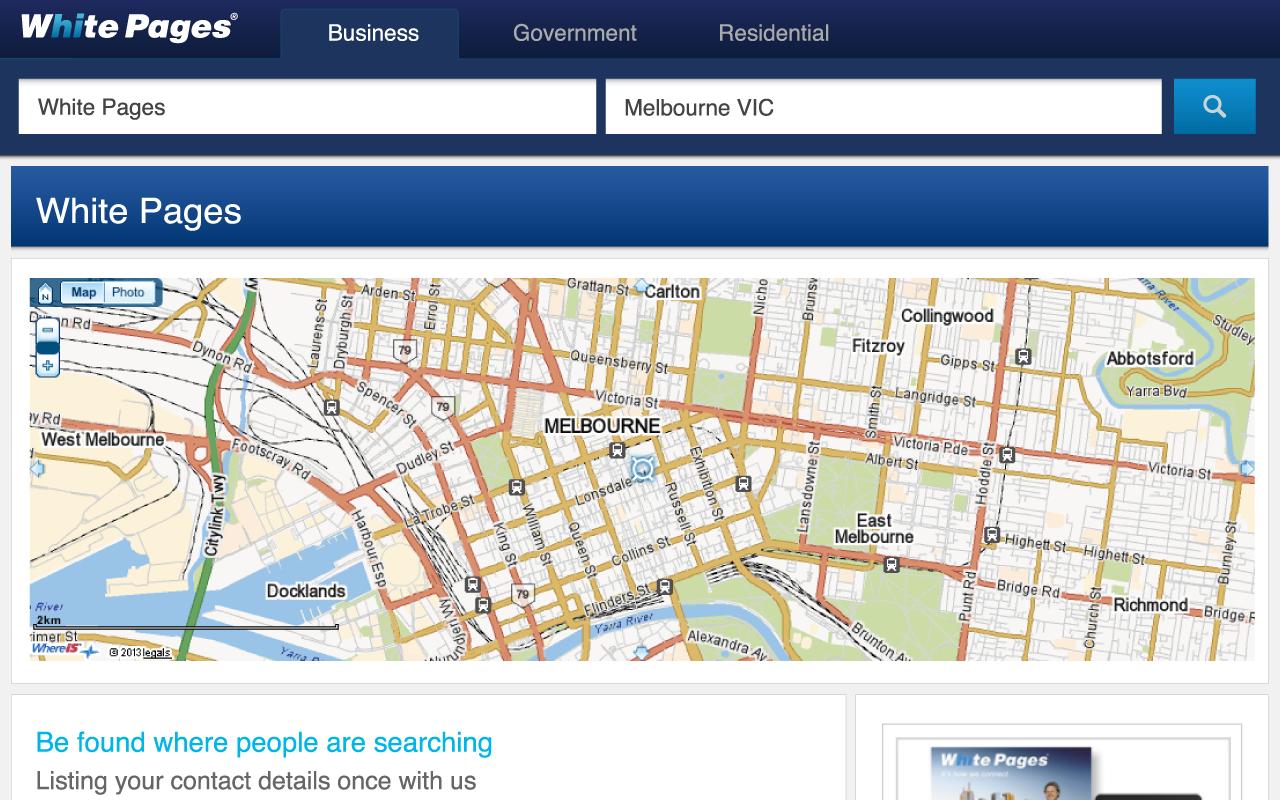Click the Docklands map label
This screenshot has height=800, width=1280.
point(305,591)
